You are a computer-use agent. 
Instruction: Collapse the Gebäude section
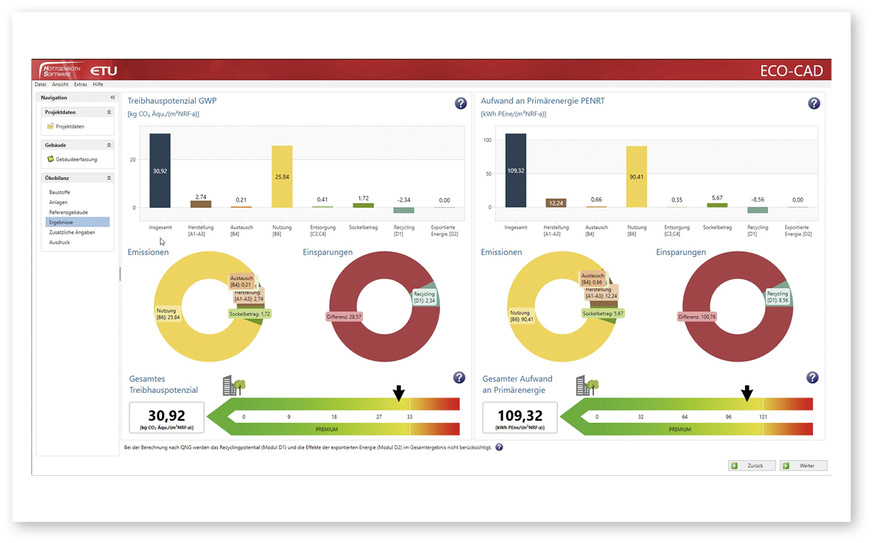pyautogui.click(x=109, y=145)
